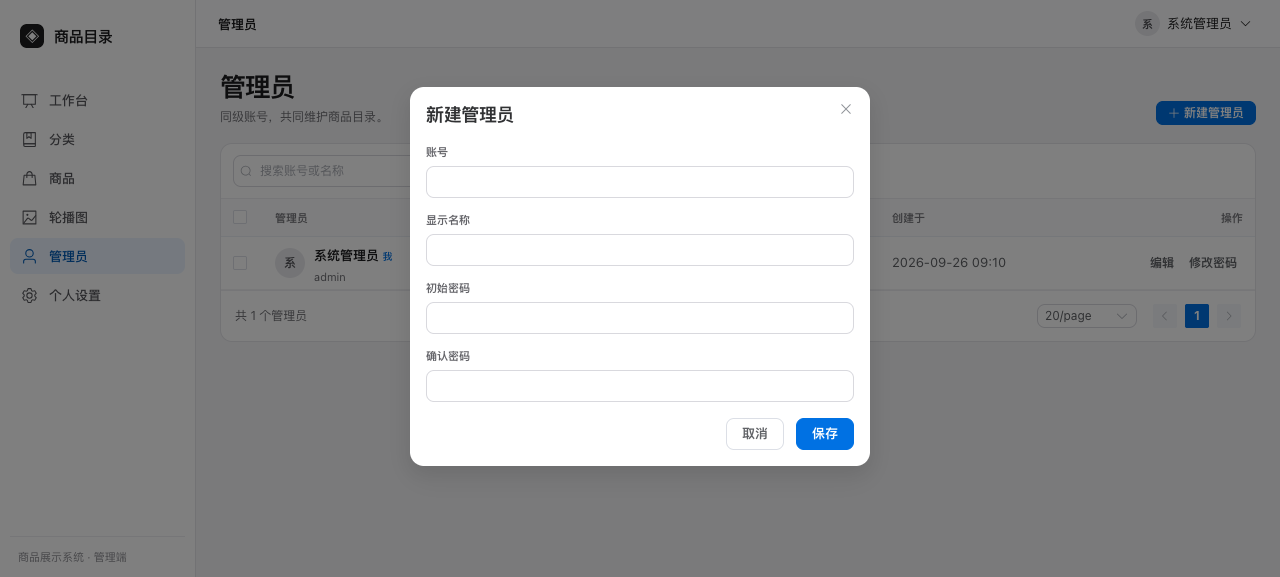Focus the 账号 input field
This screenshot has height=577, width=1280.
640,182
